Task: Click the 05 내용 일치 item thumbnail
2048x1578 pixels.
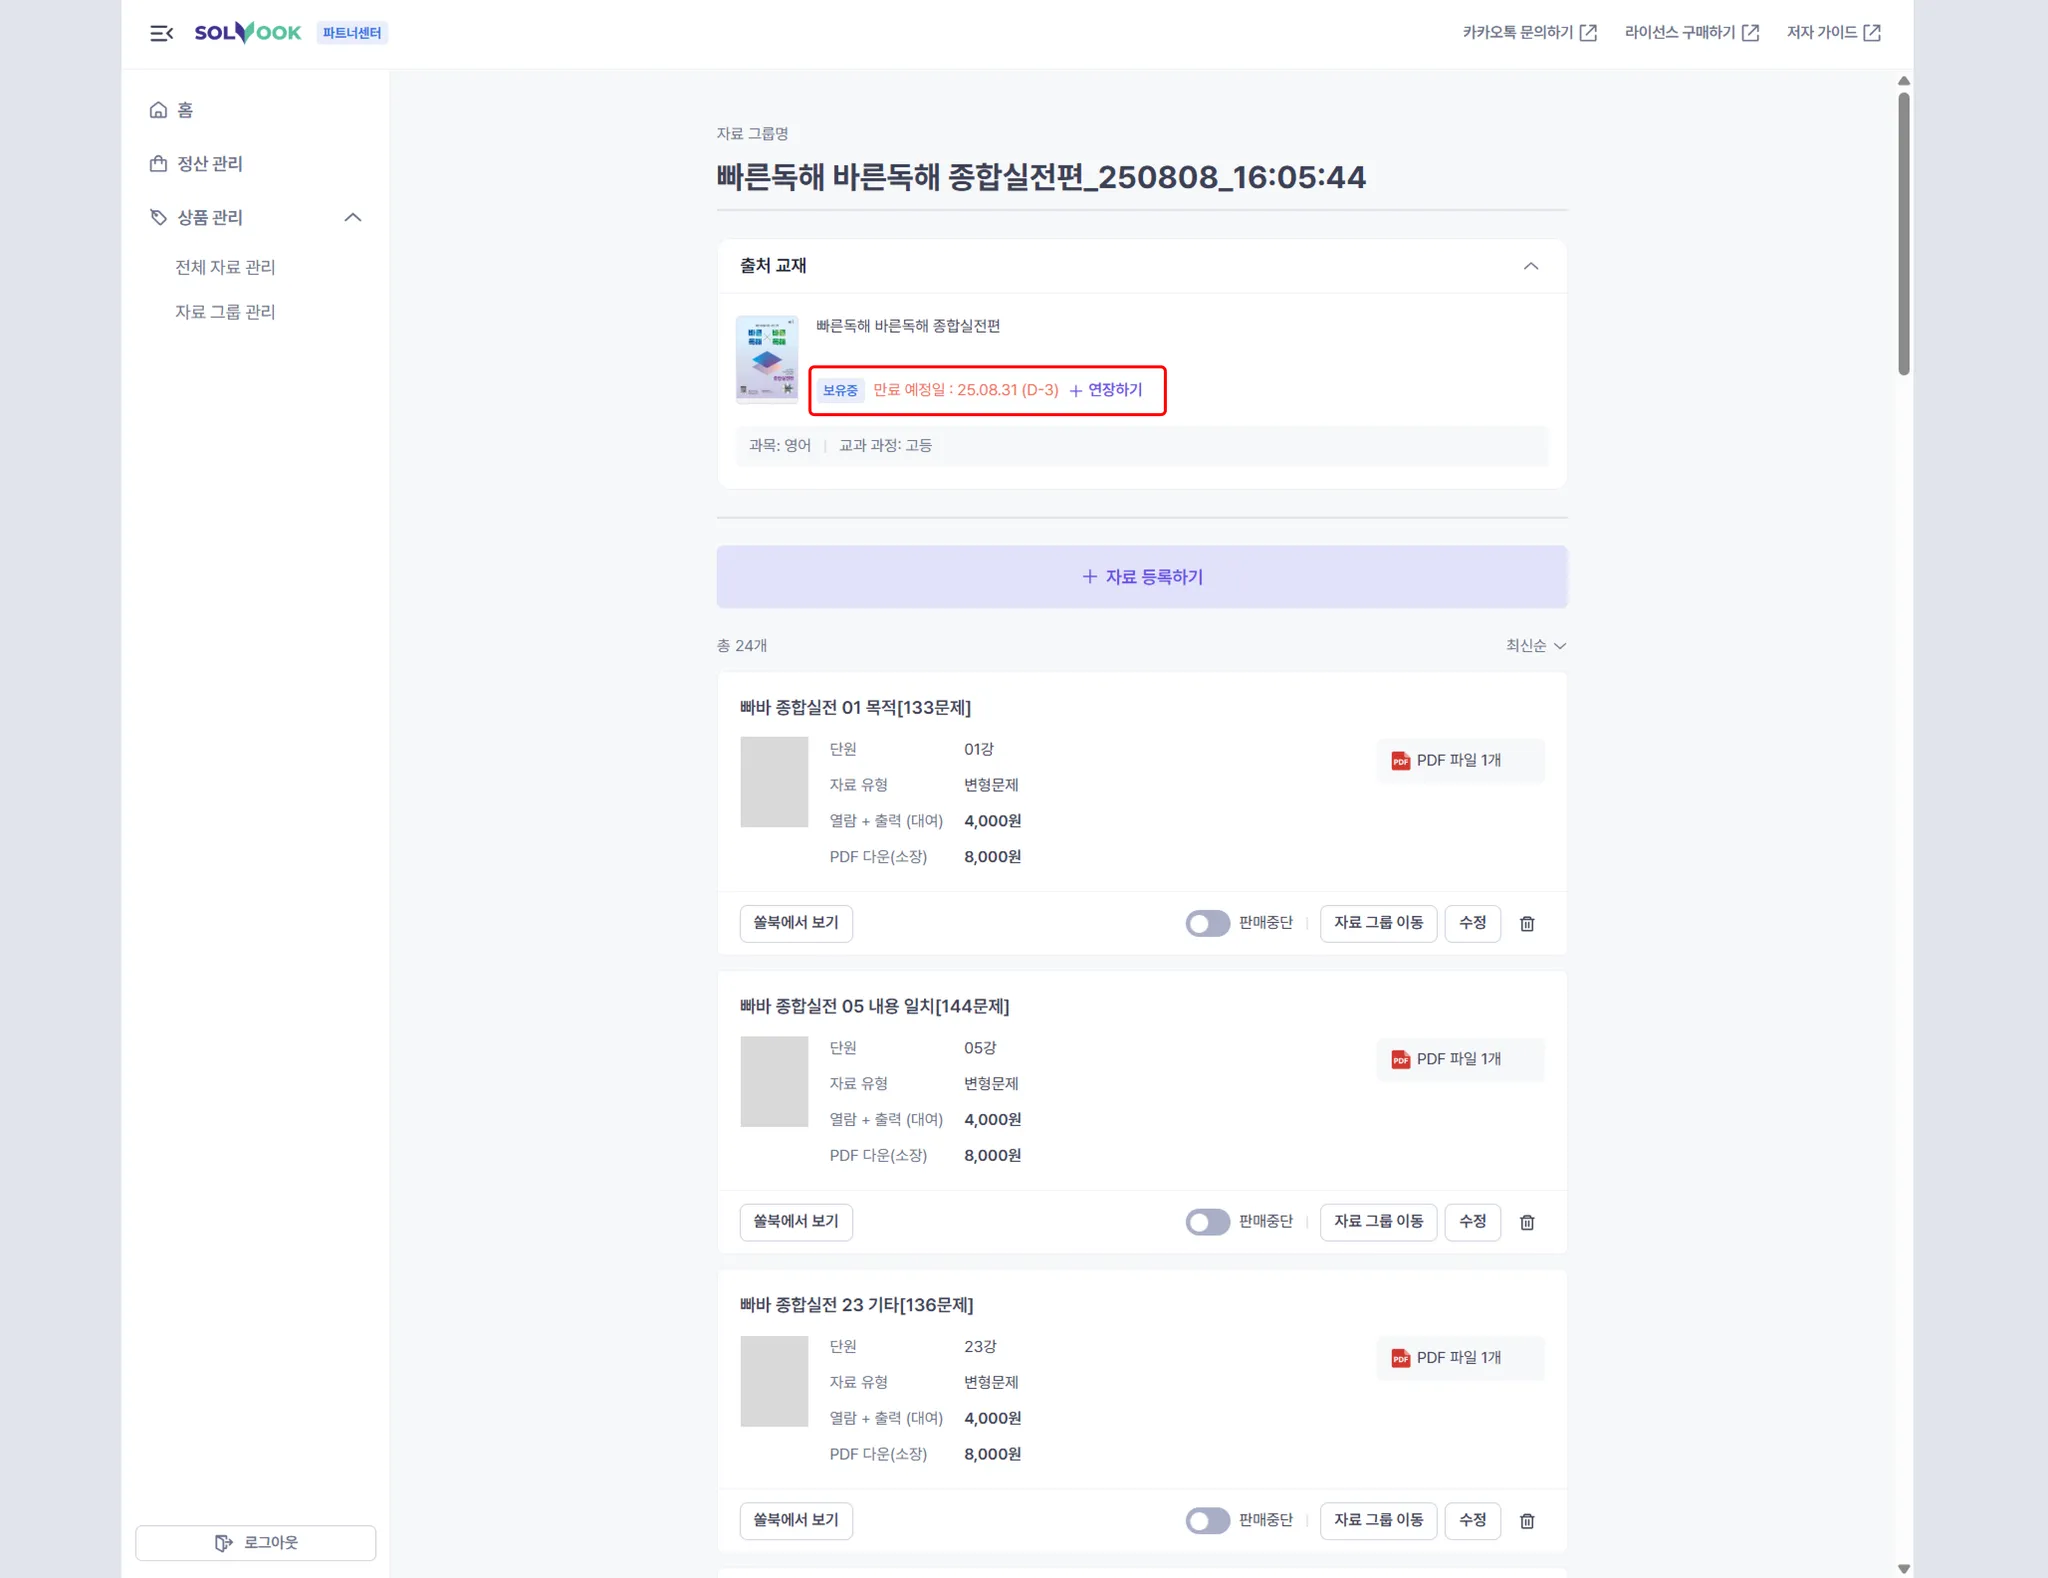Action: 774,1081
